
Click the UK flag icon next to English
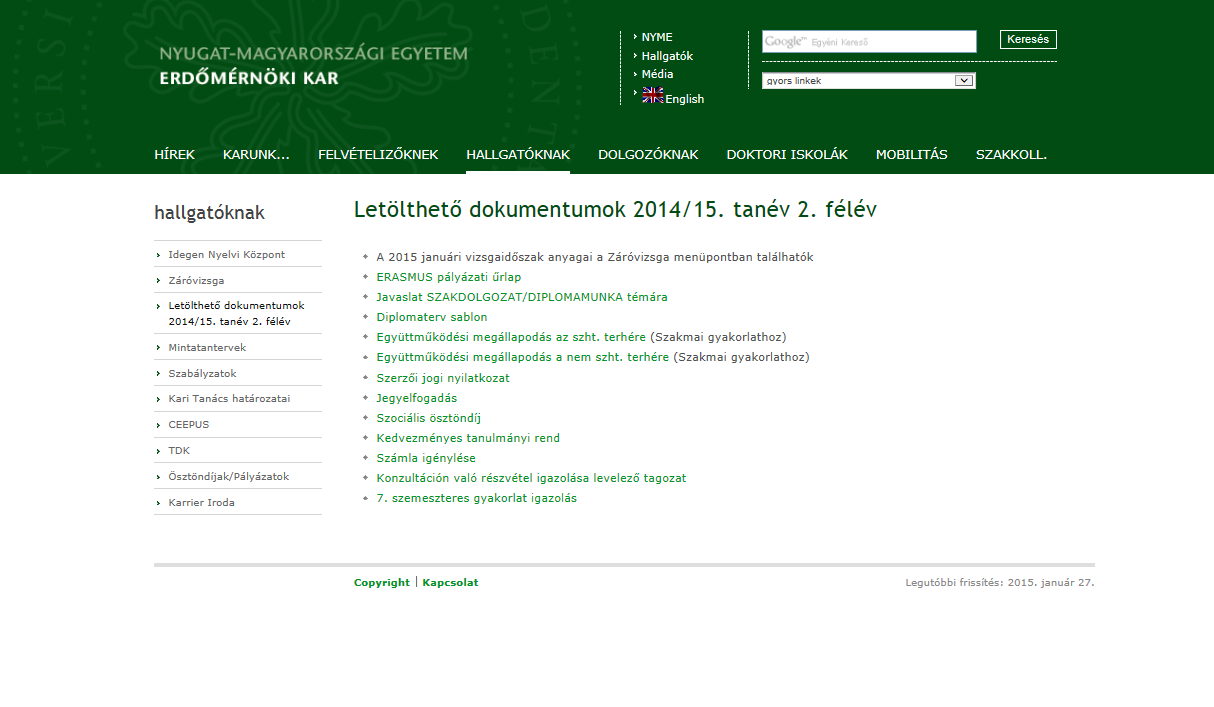(x=653, y=95)
